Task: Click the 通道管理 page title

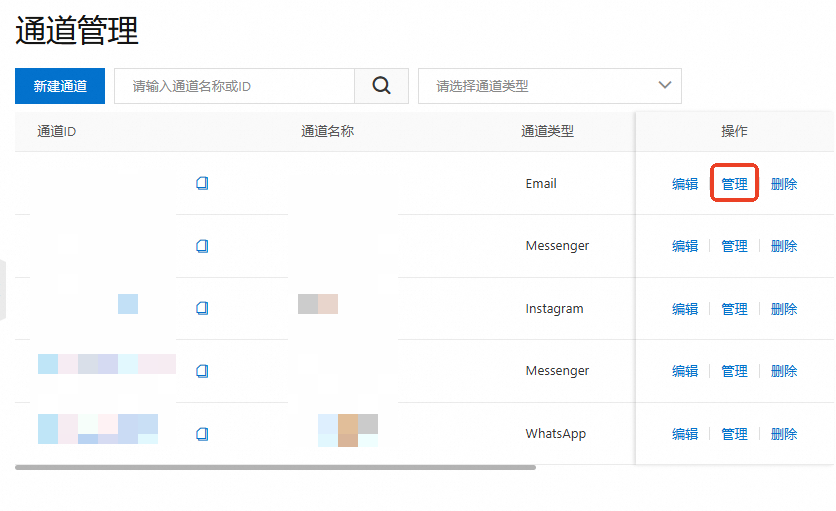Action: click(77, 30)
